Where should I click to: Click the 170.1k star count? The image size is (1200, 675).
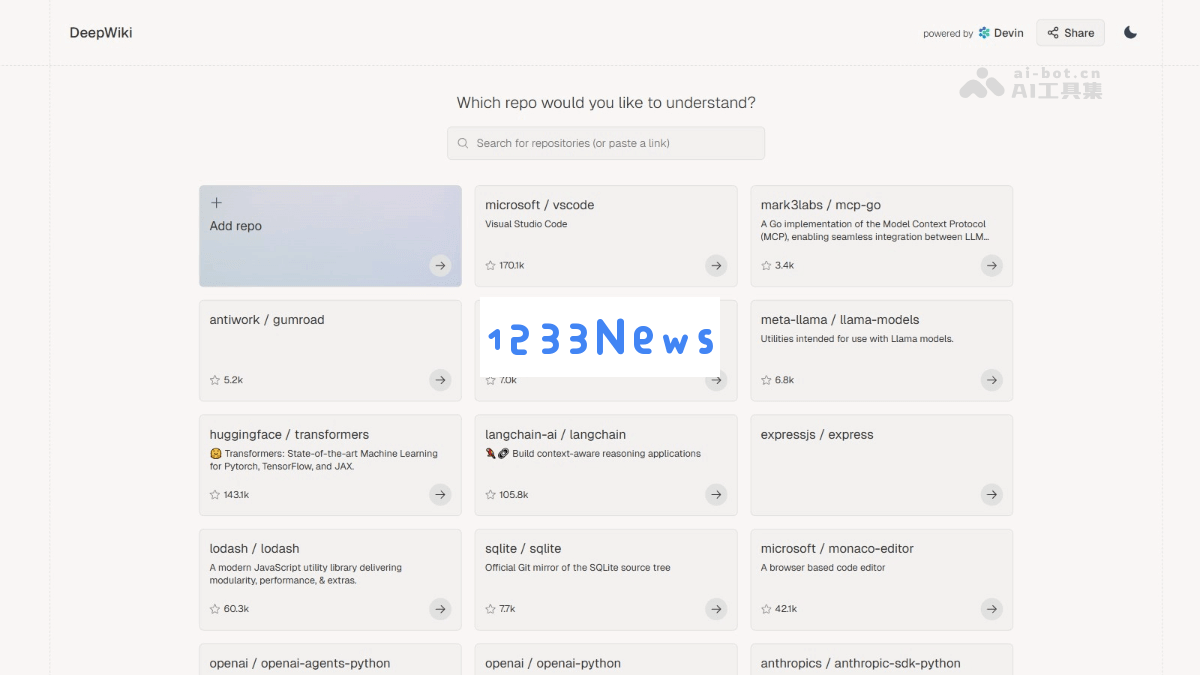point(512,266)
